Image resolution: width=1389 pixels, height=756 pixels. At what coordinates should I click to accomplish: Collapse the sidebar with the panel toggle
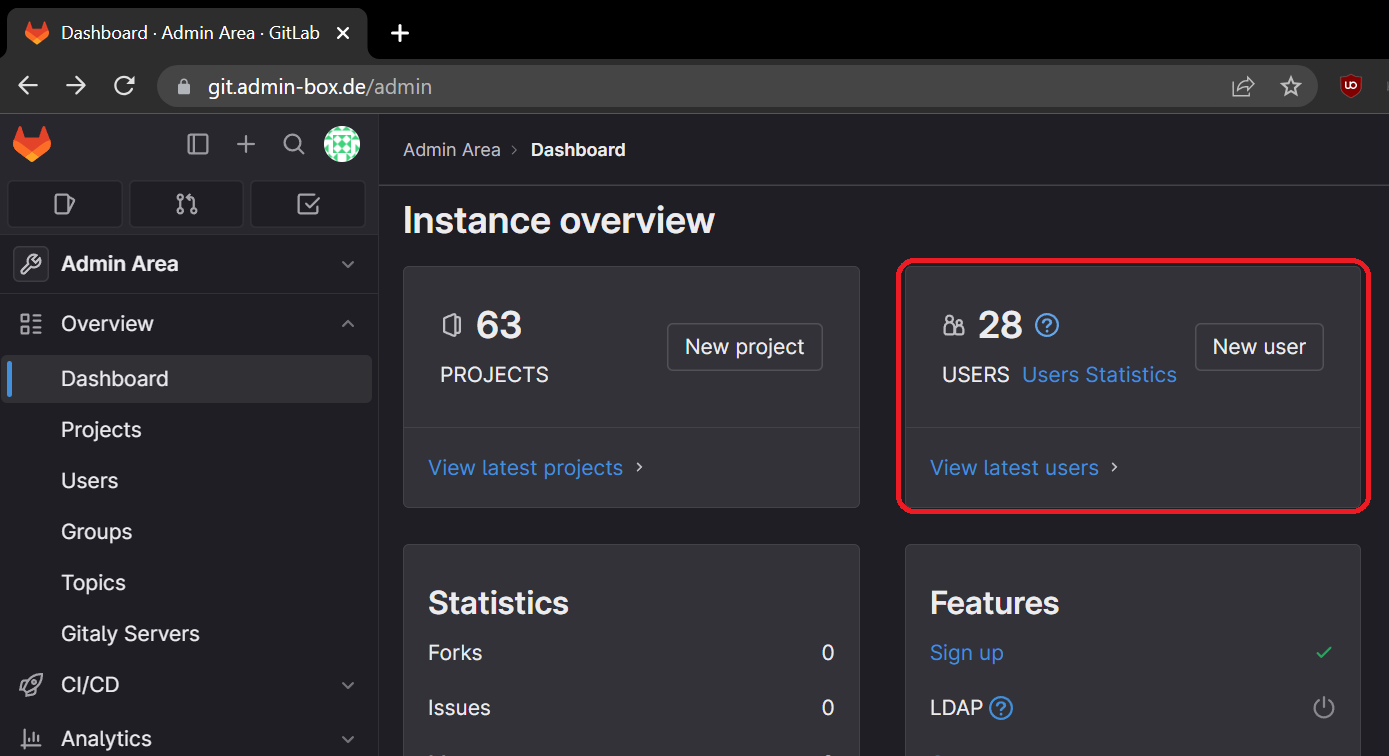[197, 144]
